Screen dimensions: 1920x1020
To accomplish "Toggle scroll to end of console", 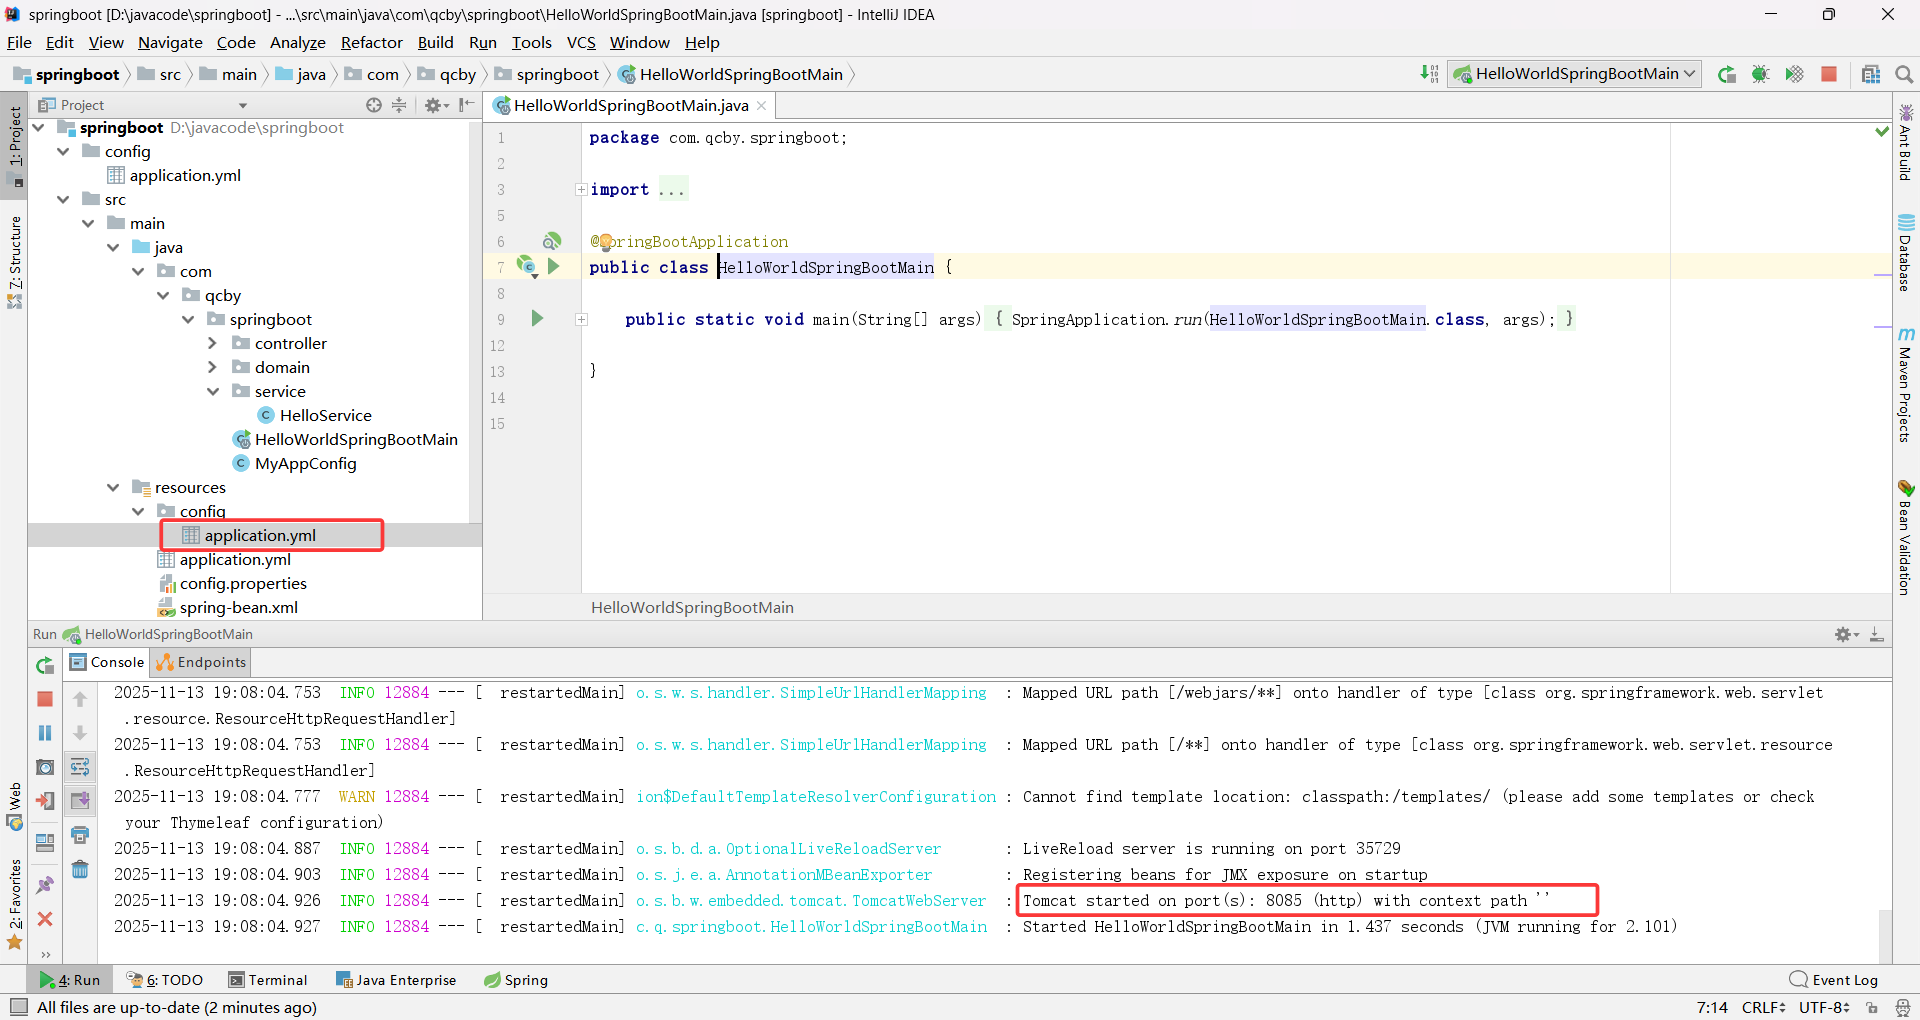I will [x=80, y=801].
